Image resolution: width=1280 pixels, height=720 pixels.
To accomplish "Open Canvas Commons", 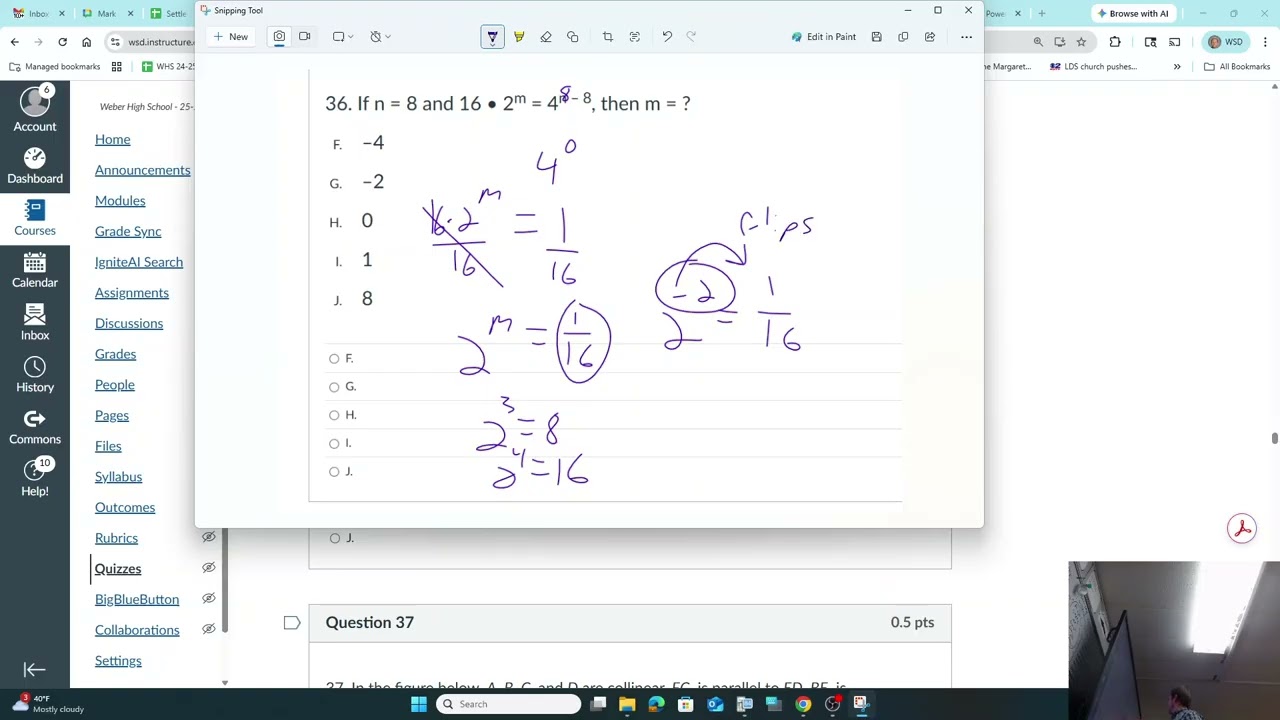I will coord(35,426).
